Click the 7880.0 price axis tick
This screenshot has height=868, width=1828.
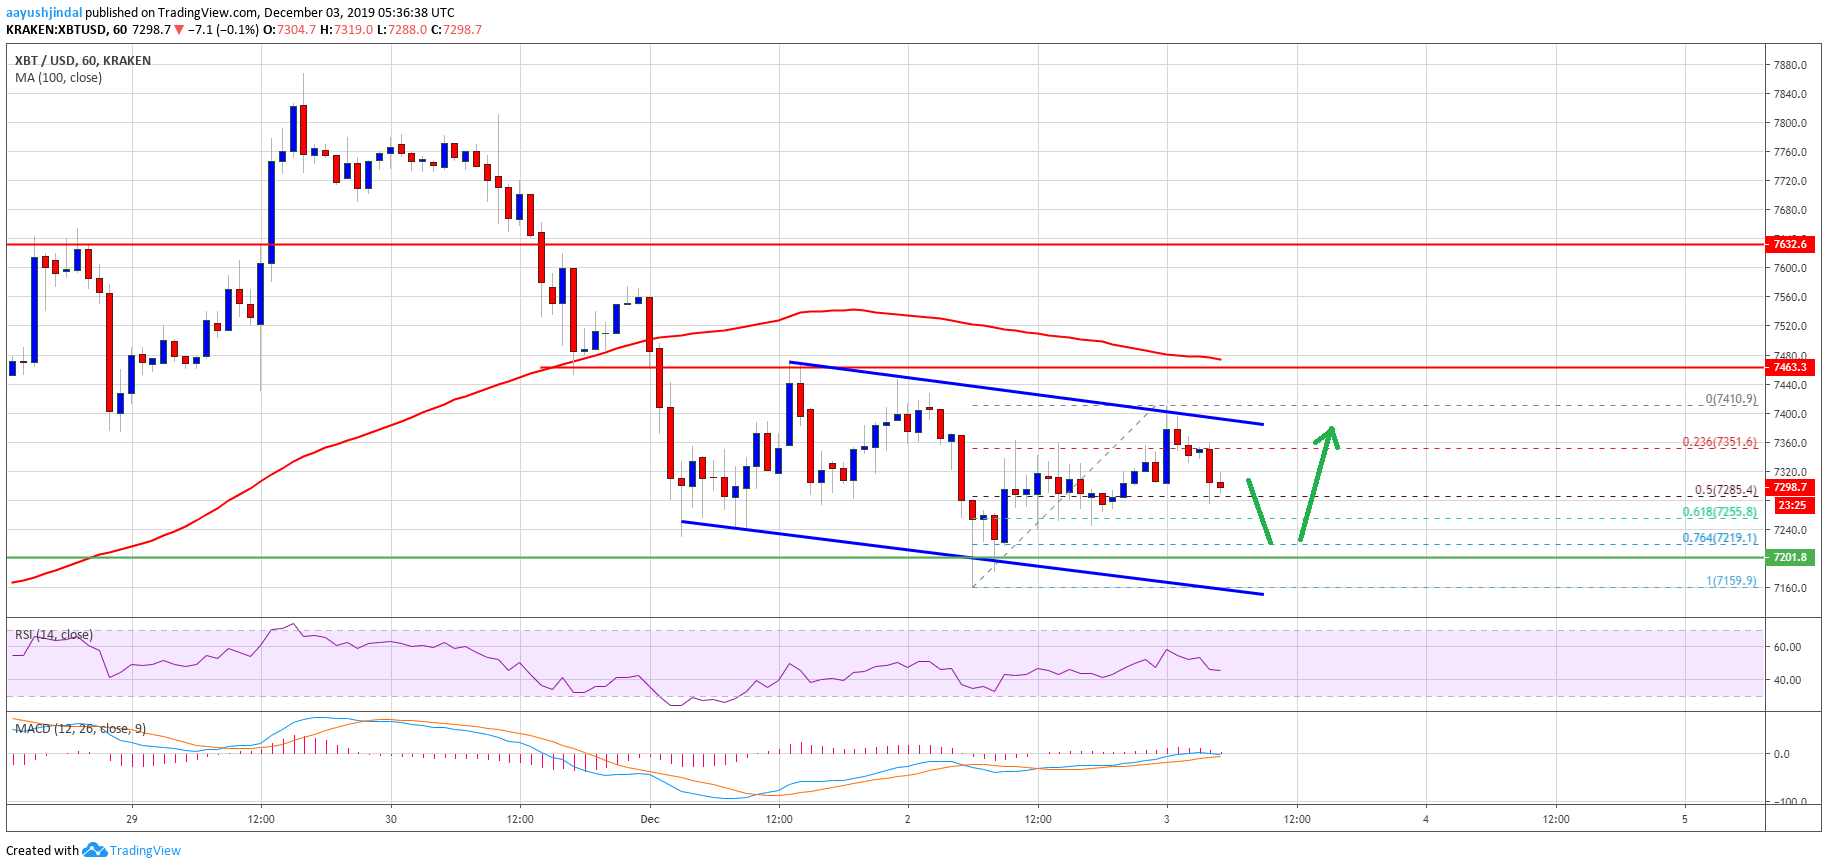[1790, 65]
